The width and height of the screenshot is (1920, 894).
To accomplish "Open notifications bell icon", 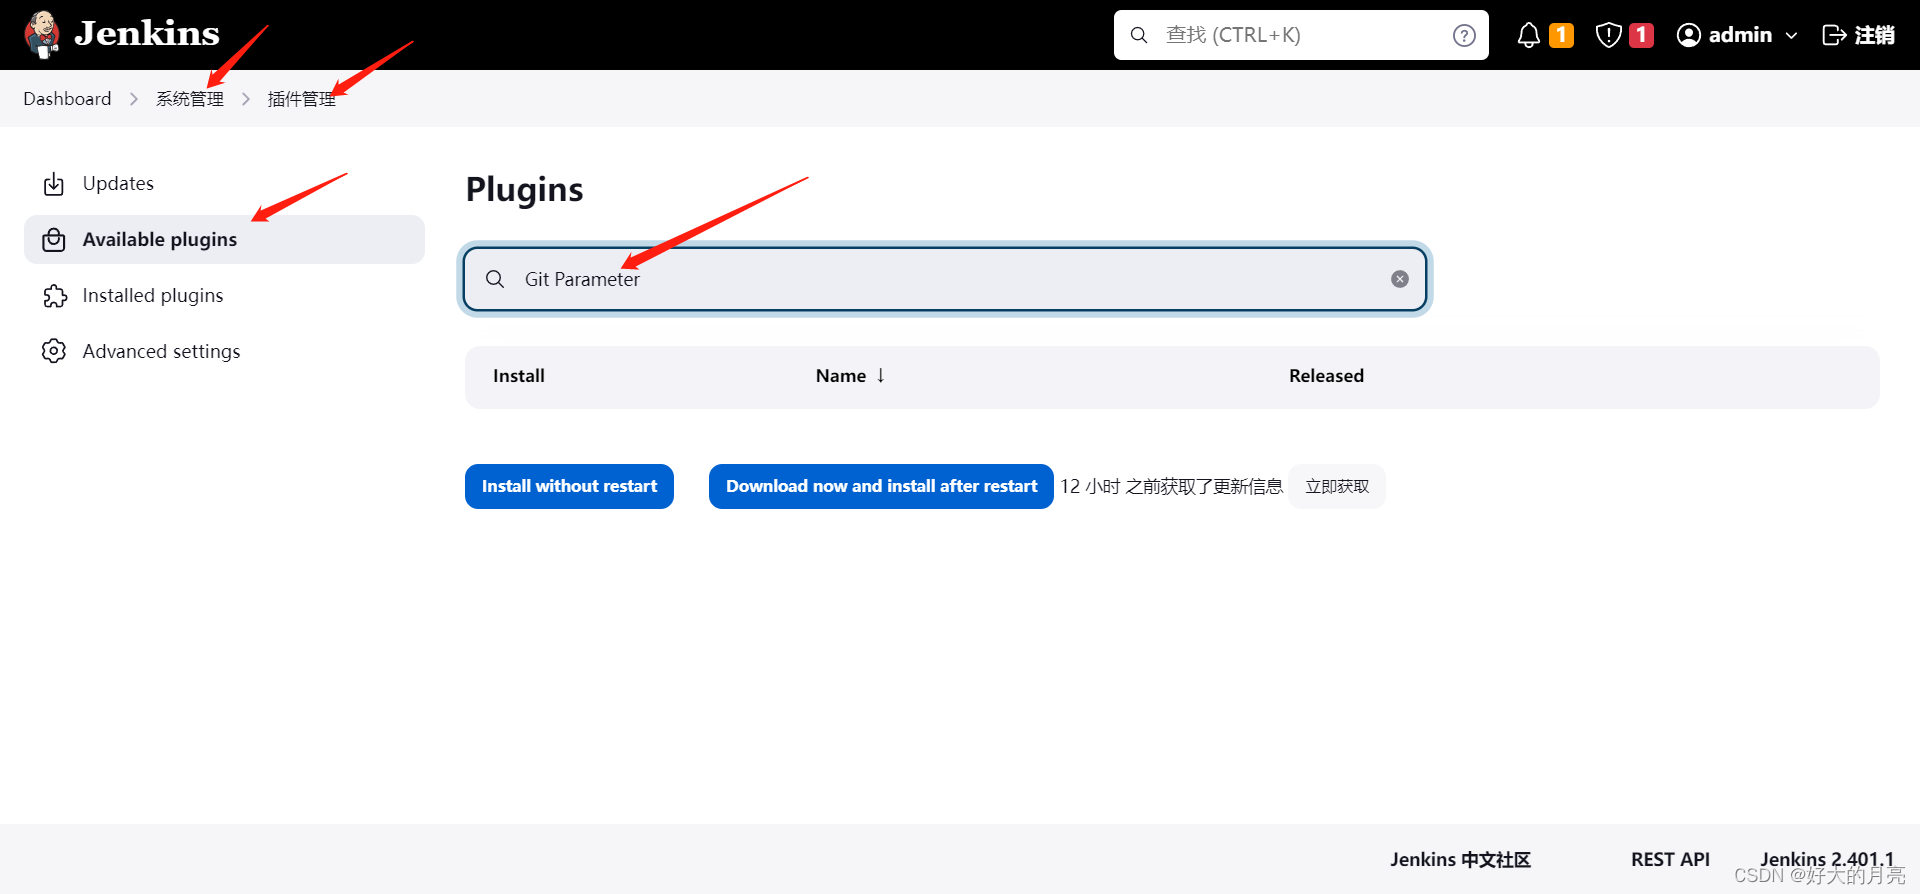I will click(1529, 35).
